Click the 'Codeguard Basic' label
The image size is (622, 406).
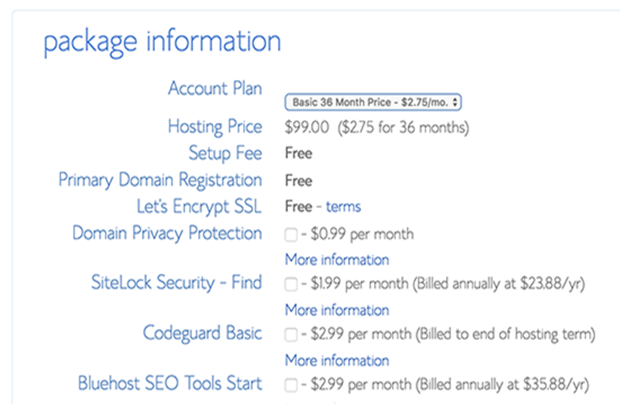tap(202, 333)
